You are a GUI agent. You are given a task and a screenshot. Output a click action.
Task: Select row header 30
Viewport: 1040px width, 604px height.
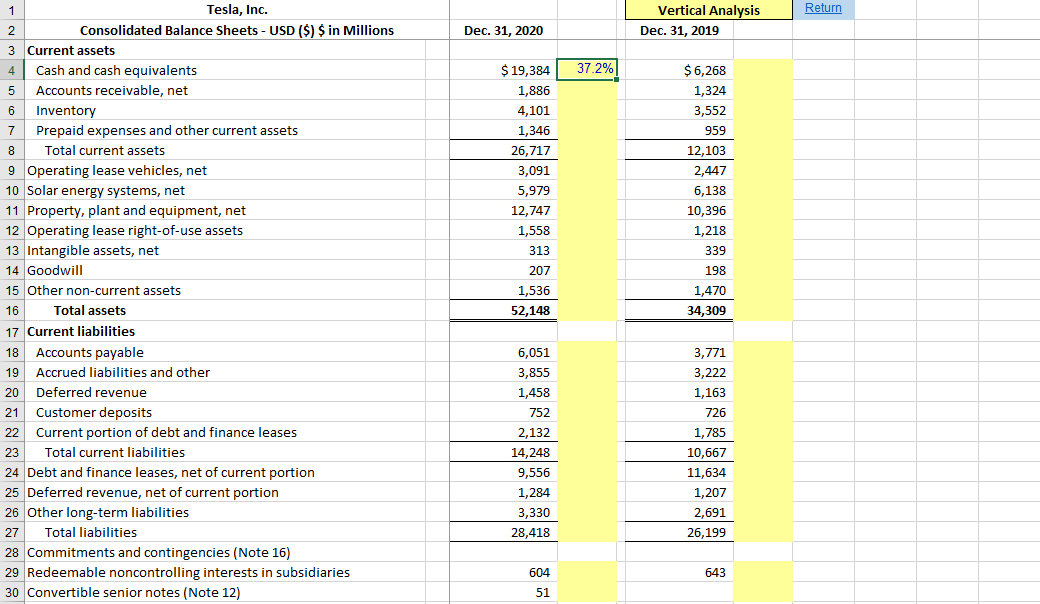point(11,593)
